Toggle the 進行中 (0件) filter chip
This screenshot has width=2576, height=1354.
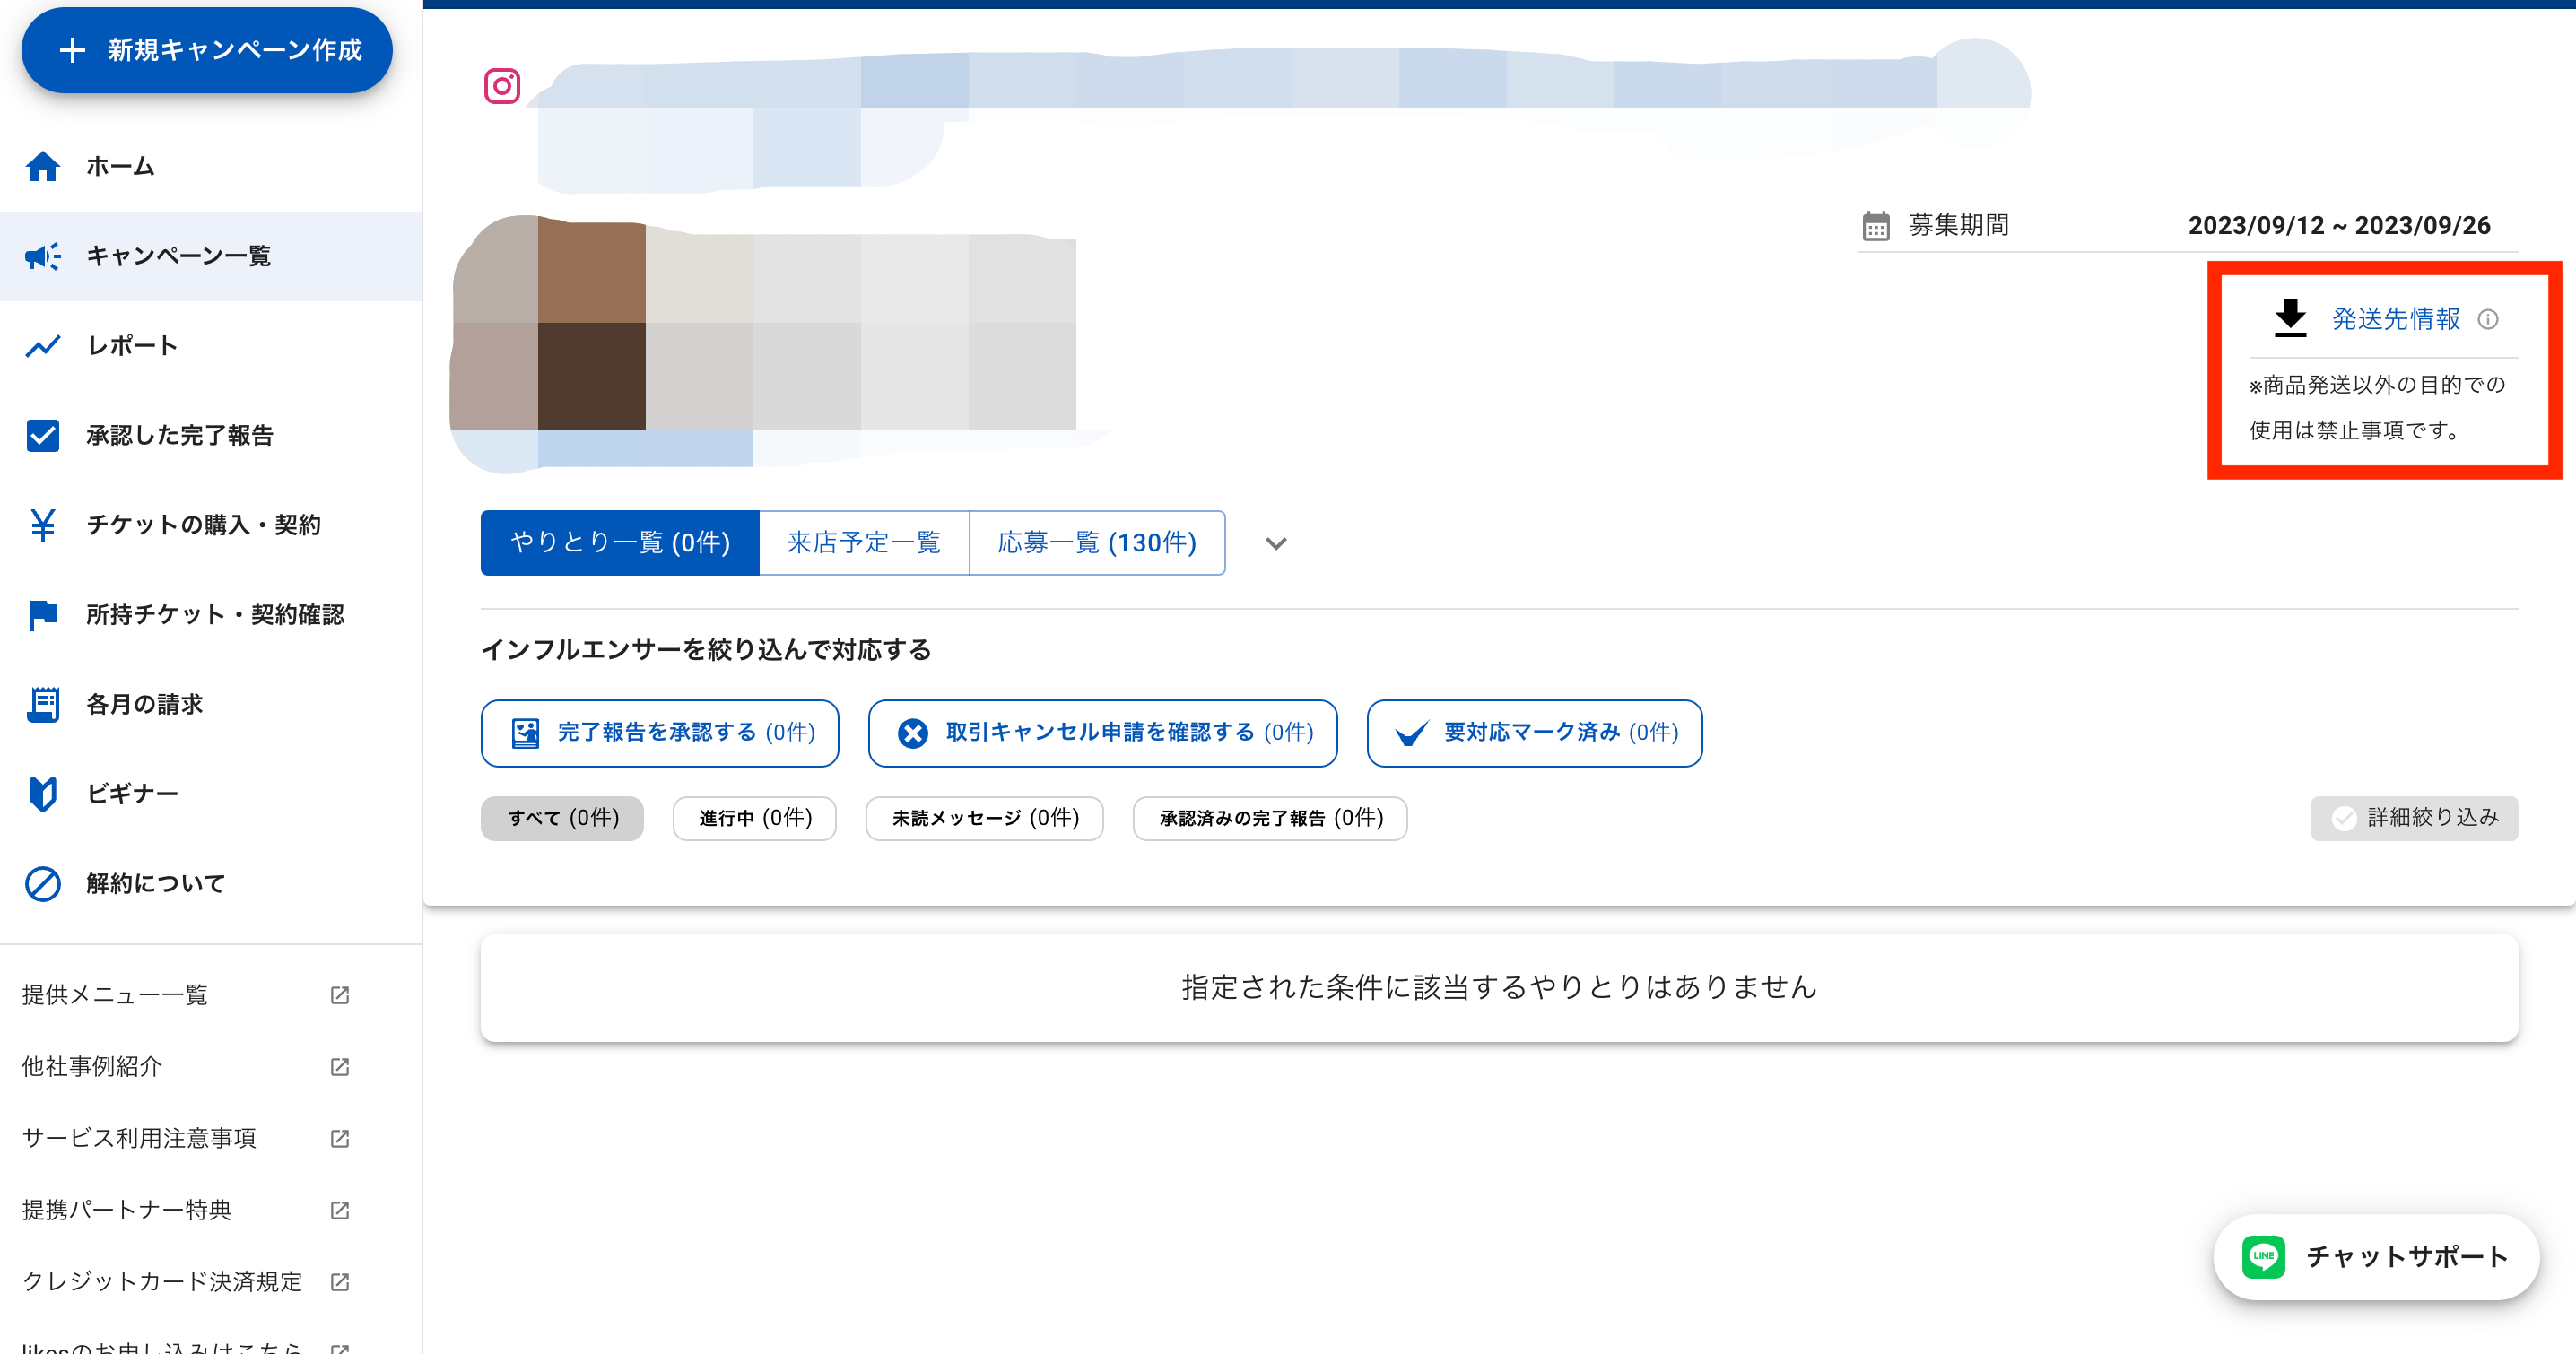(754, 818)
